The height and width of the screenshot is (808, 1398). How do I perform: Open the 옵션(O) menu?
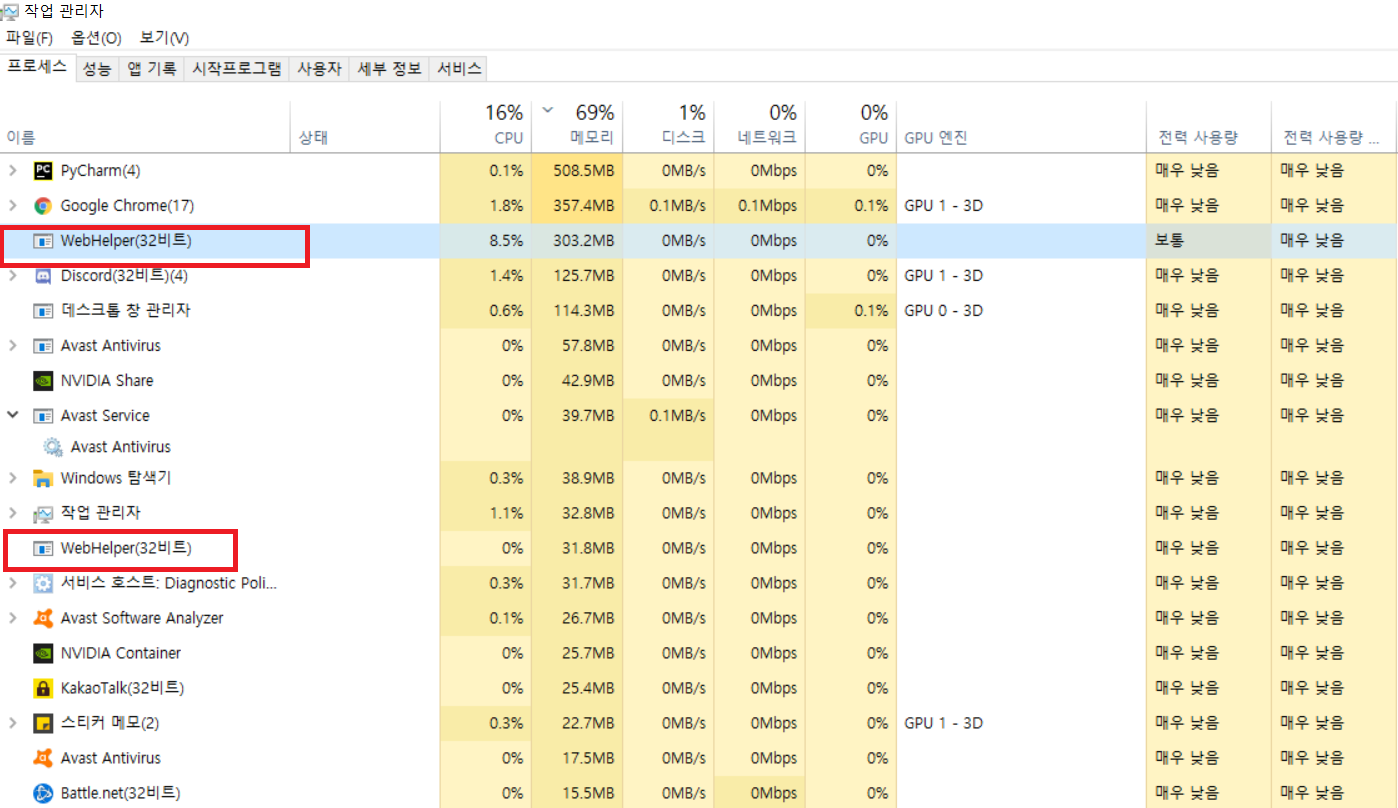[96, 38]
